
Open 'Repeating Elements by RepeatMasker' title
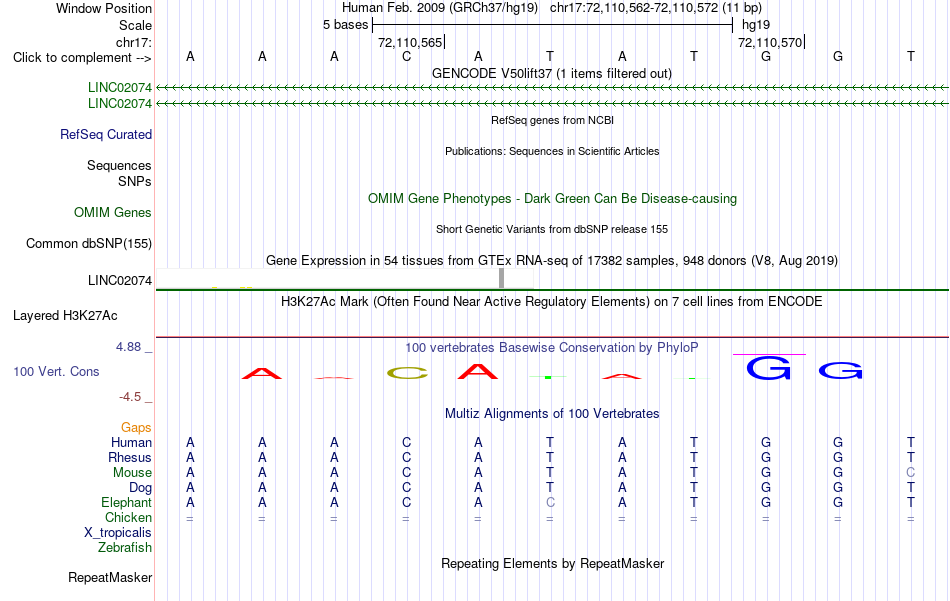tap(552, 563)
